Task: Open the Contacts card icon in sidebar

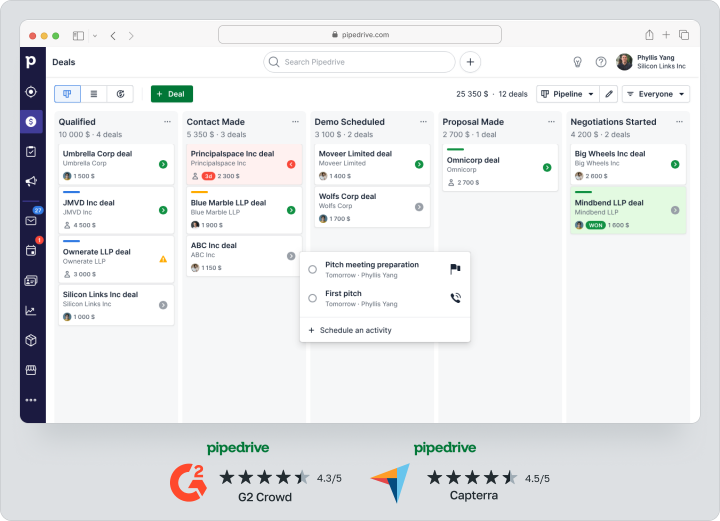Action: 31,280
